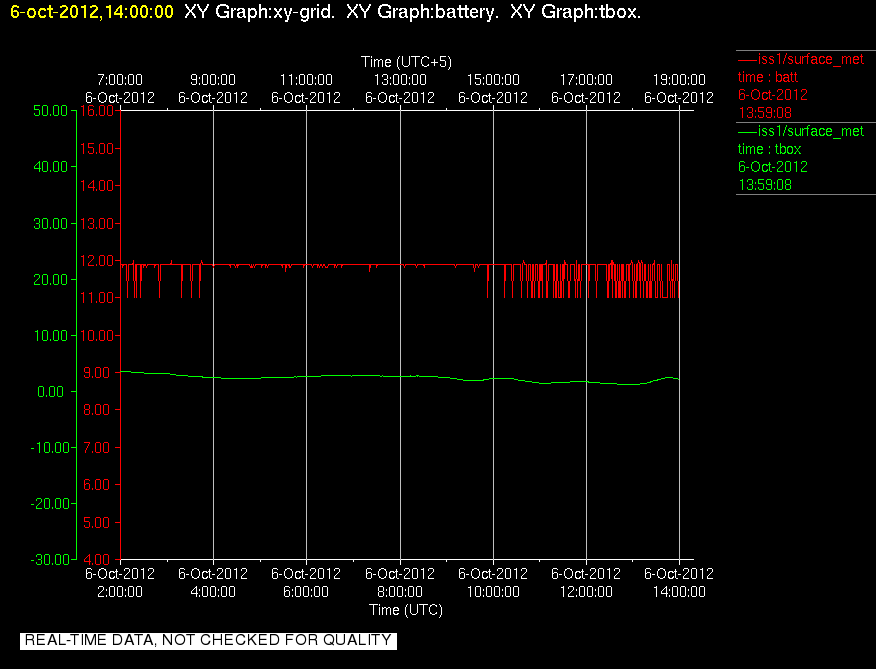
Task: Click the 6:00:00 bottom axis label
Action: tap(306, 592)
